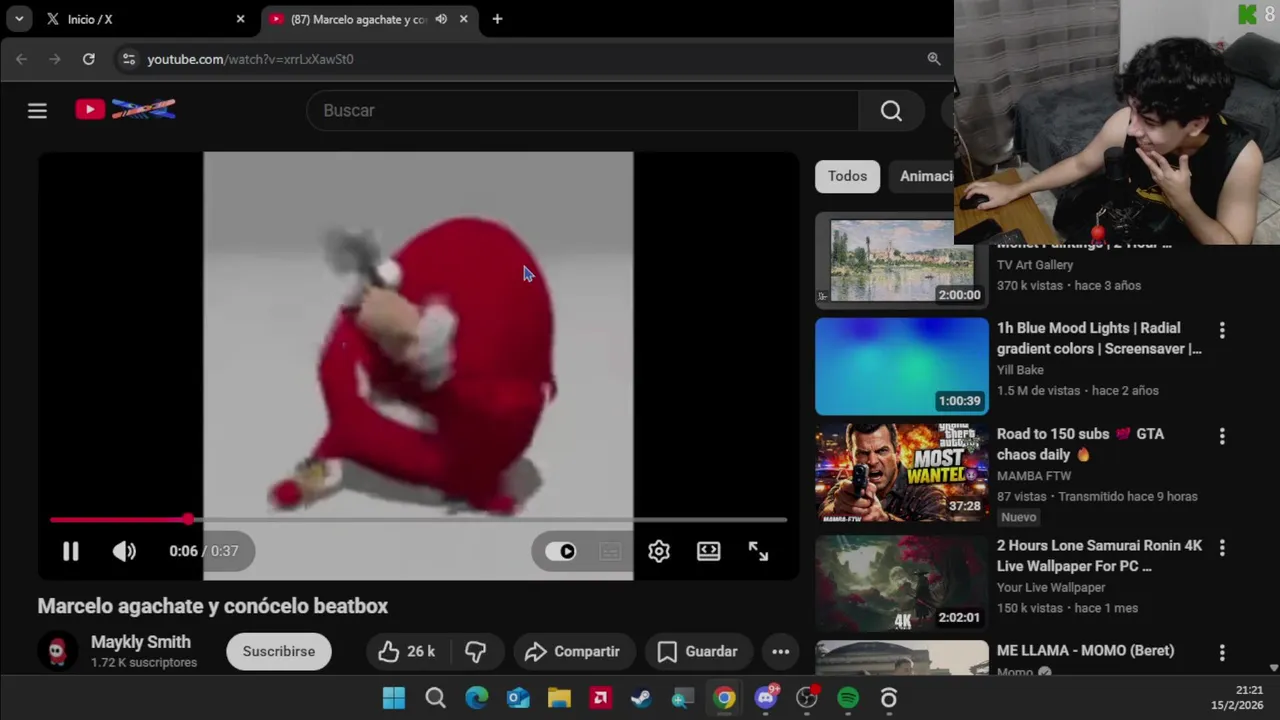Open Steam from taskbar

click(642, 698)
